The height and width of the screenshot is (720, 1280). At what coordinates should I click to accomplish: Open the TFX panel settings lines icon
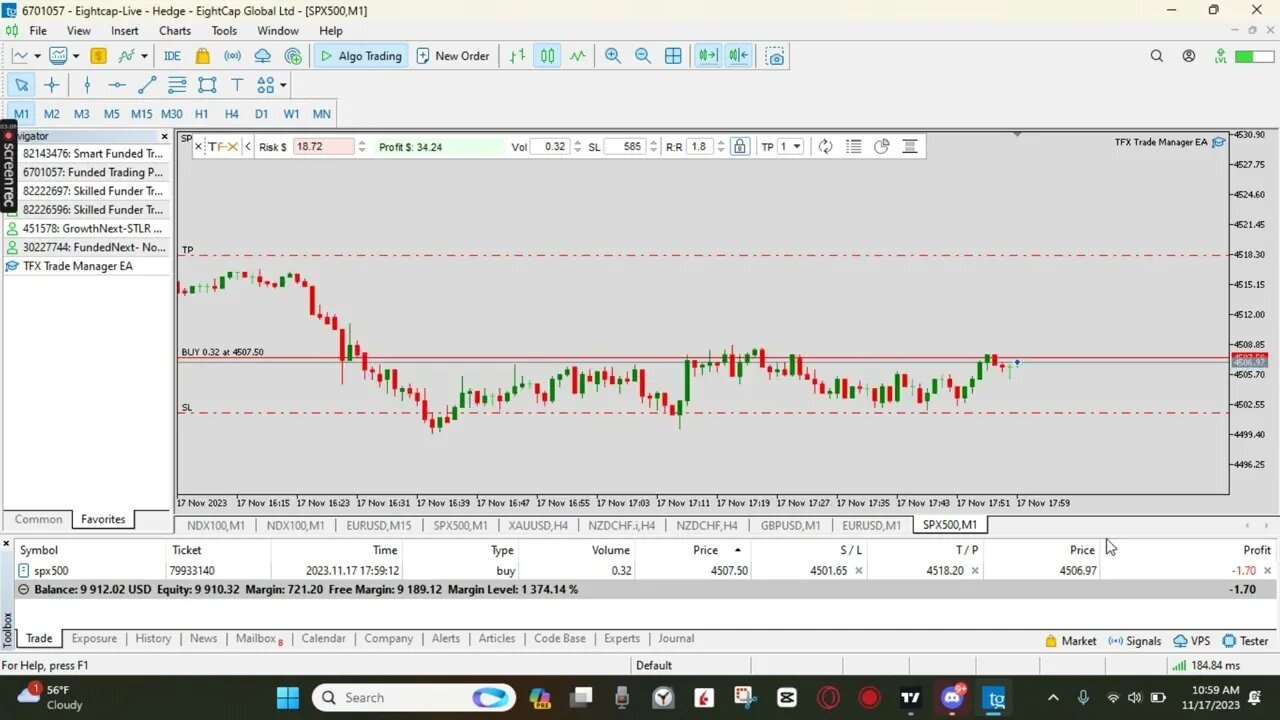[910, 146]
